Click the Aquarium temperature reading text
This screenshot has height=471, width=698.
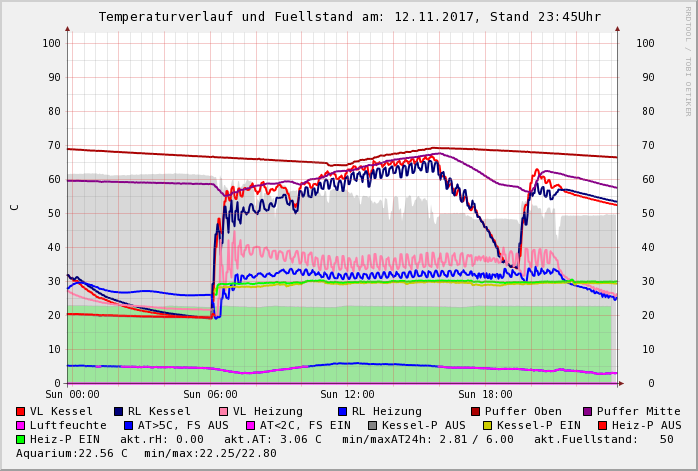pyautogui.click(x=72, y=453)
